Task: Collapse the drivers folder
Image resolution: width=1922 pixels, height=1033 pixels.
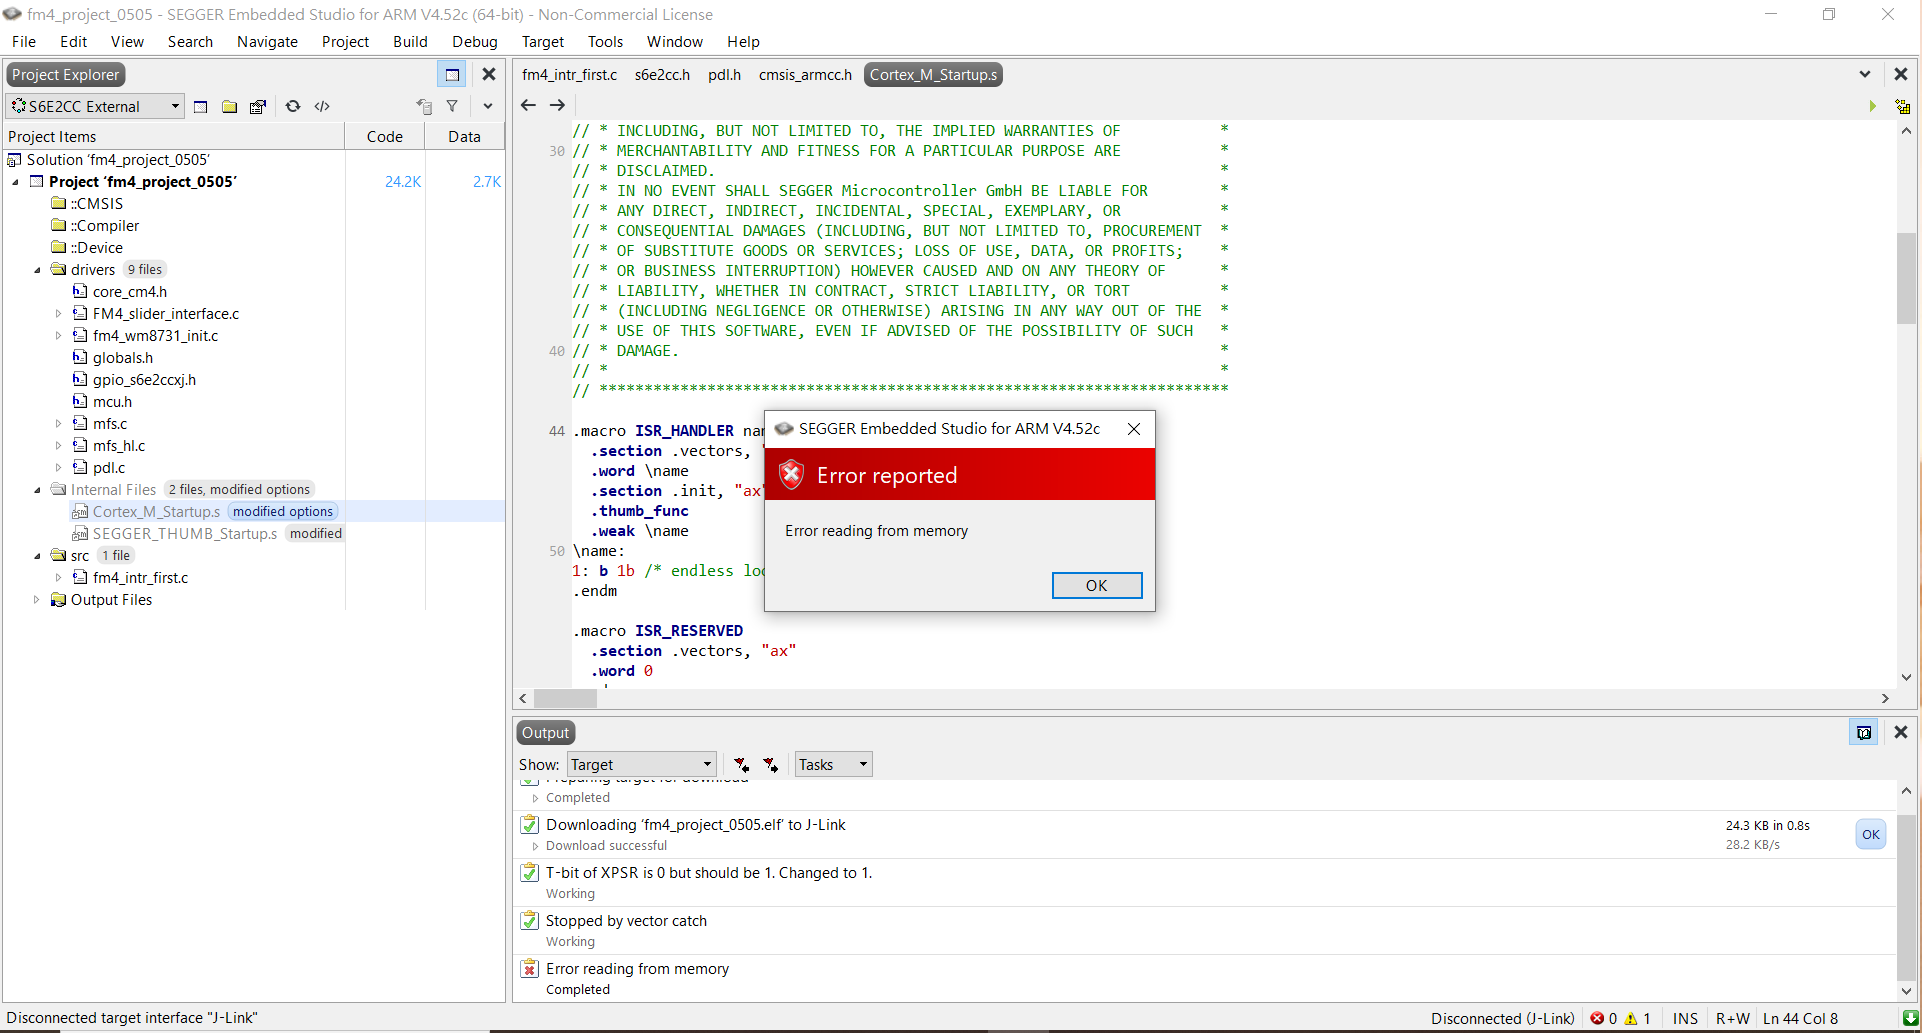Action: click(x=37, y=270)
